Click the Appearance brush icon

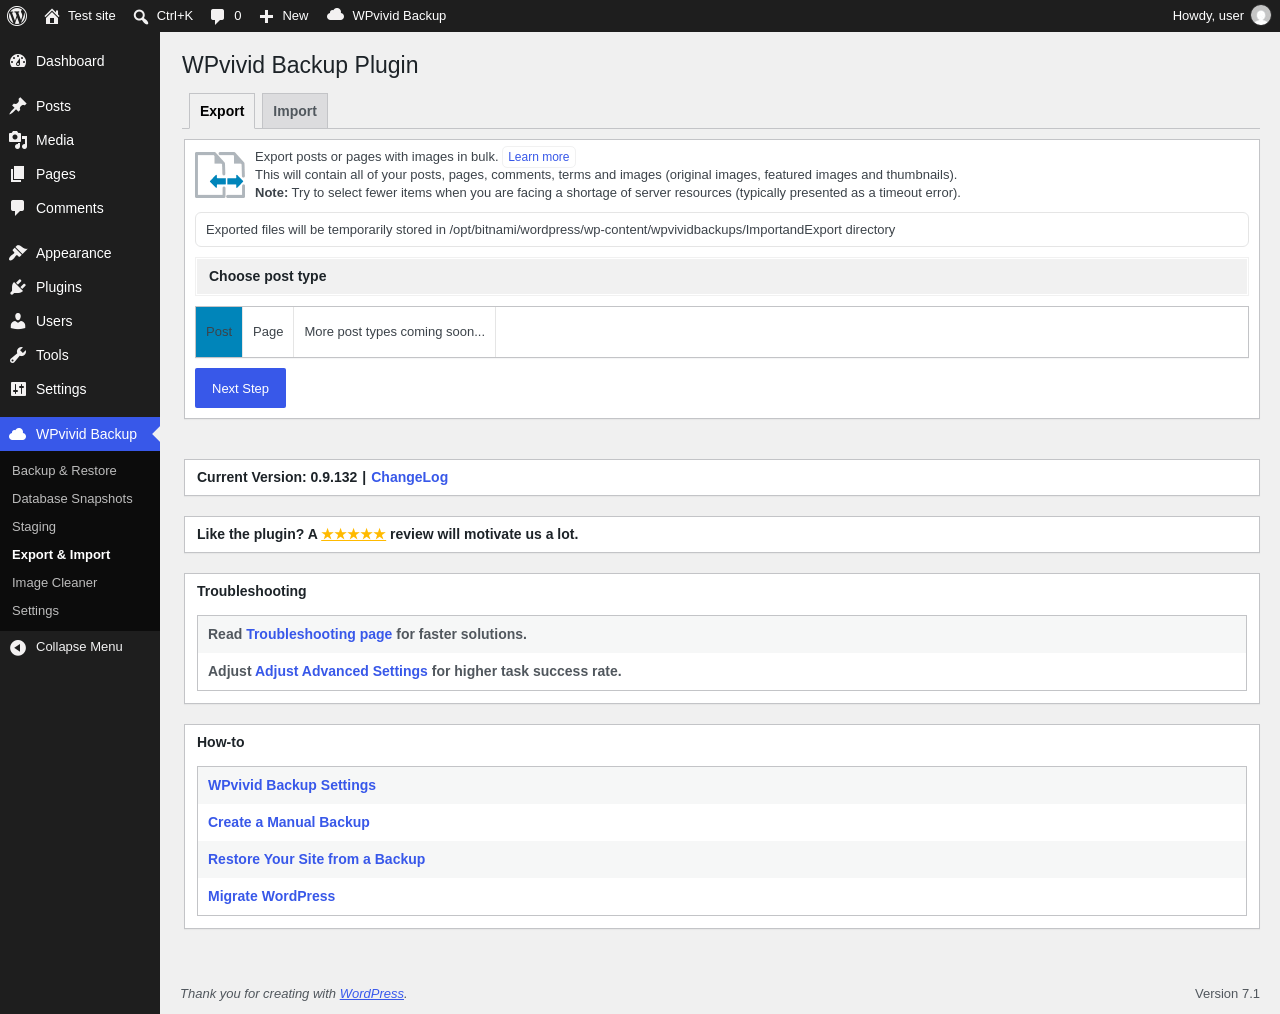point(18,253)
